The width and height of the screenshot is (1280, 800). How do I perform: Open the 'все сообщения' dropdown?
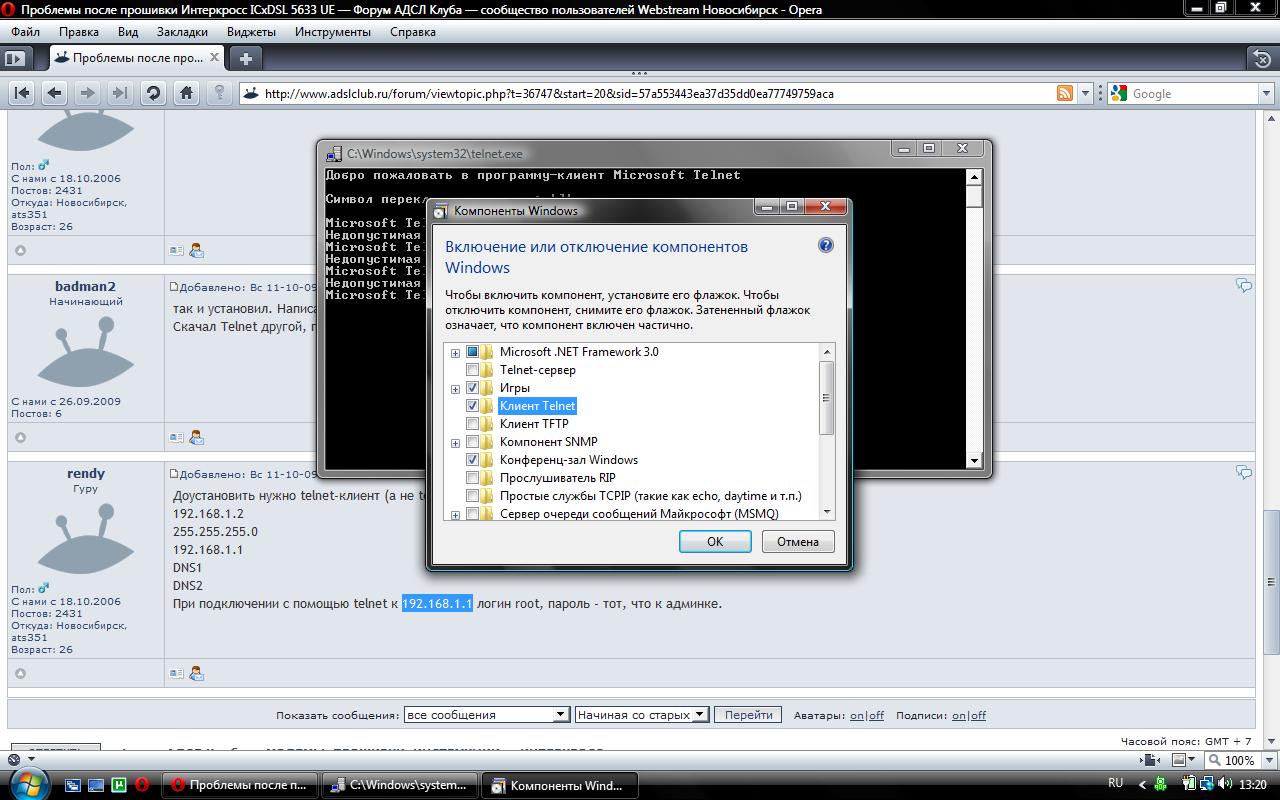[x=486, y=715]
